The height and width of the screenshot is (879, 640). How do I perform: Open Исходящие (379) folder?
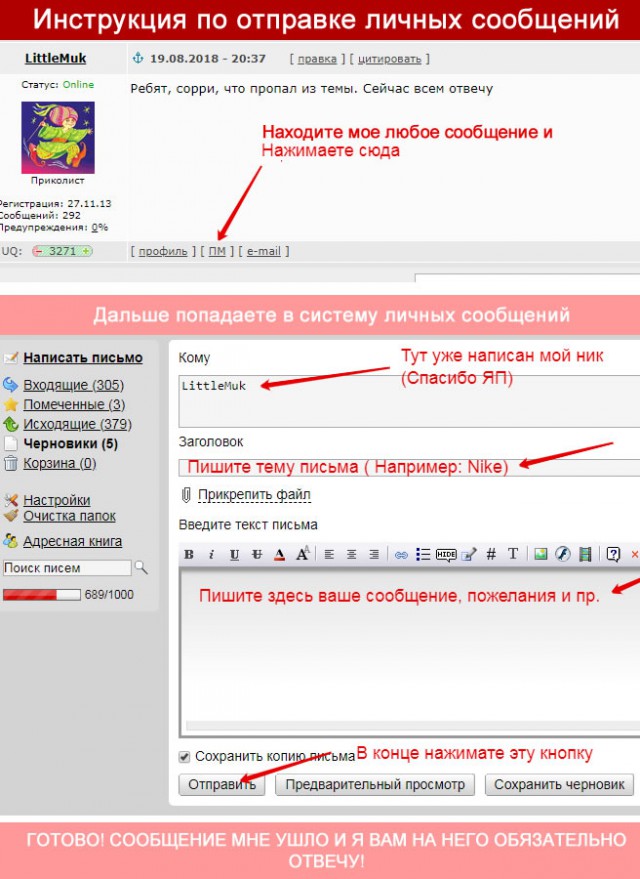77,424
